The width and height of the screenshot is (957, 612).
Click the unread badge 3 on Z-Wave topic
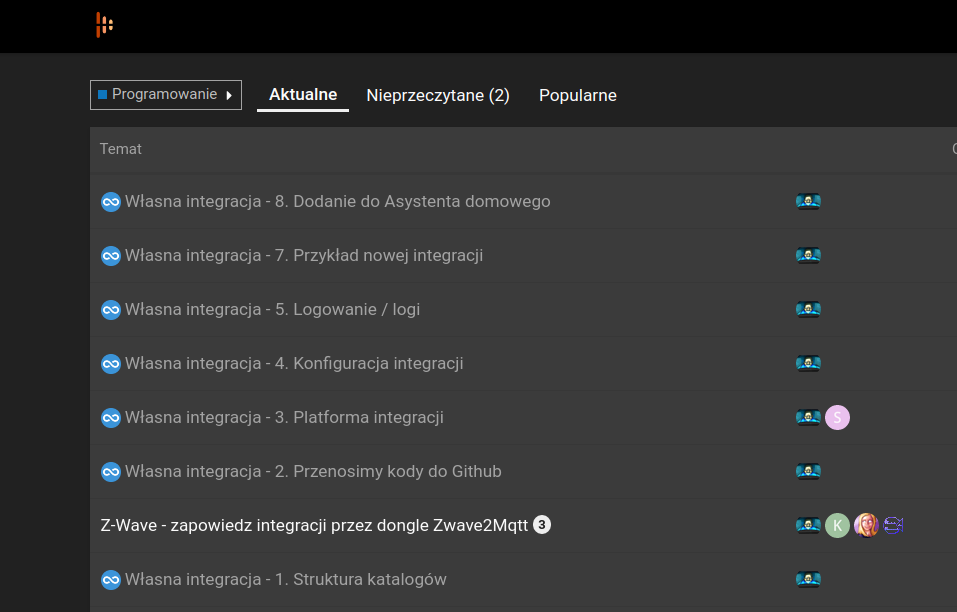[x=542, y=525]
